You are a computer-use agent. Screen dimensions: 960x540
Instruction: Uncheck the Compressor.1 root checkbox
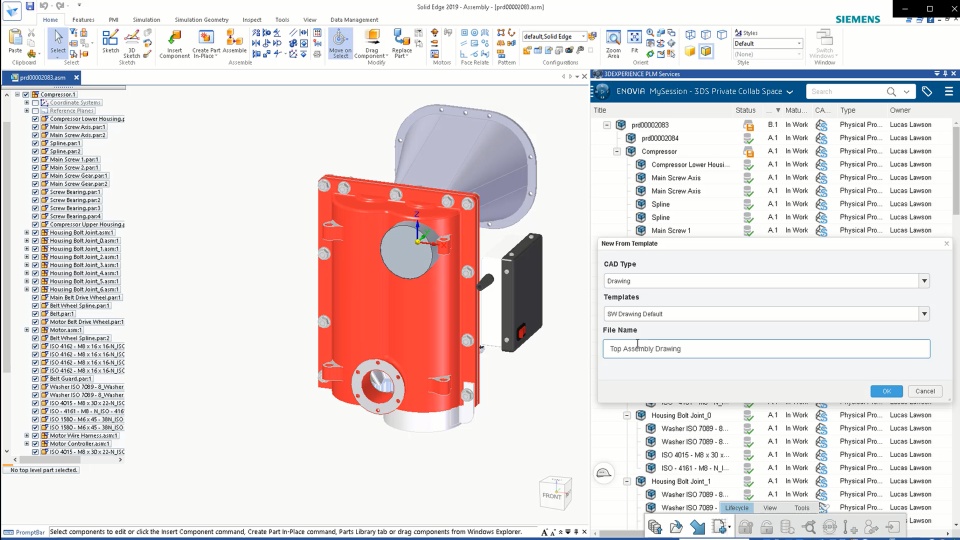pyautogui.click(x=26, y=94)
